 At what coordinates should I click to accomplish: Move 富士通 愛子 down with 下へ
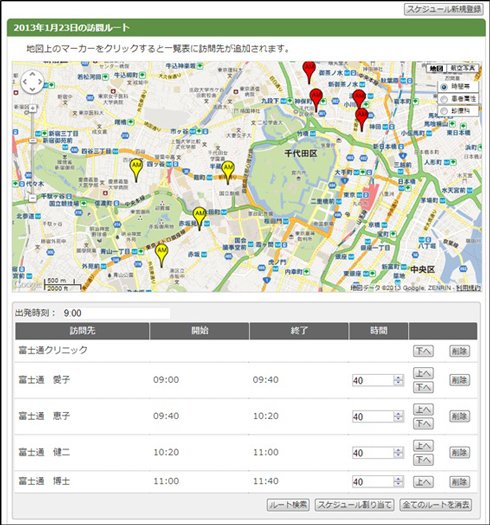[x=423, y=387]
